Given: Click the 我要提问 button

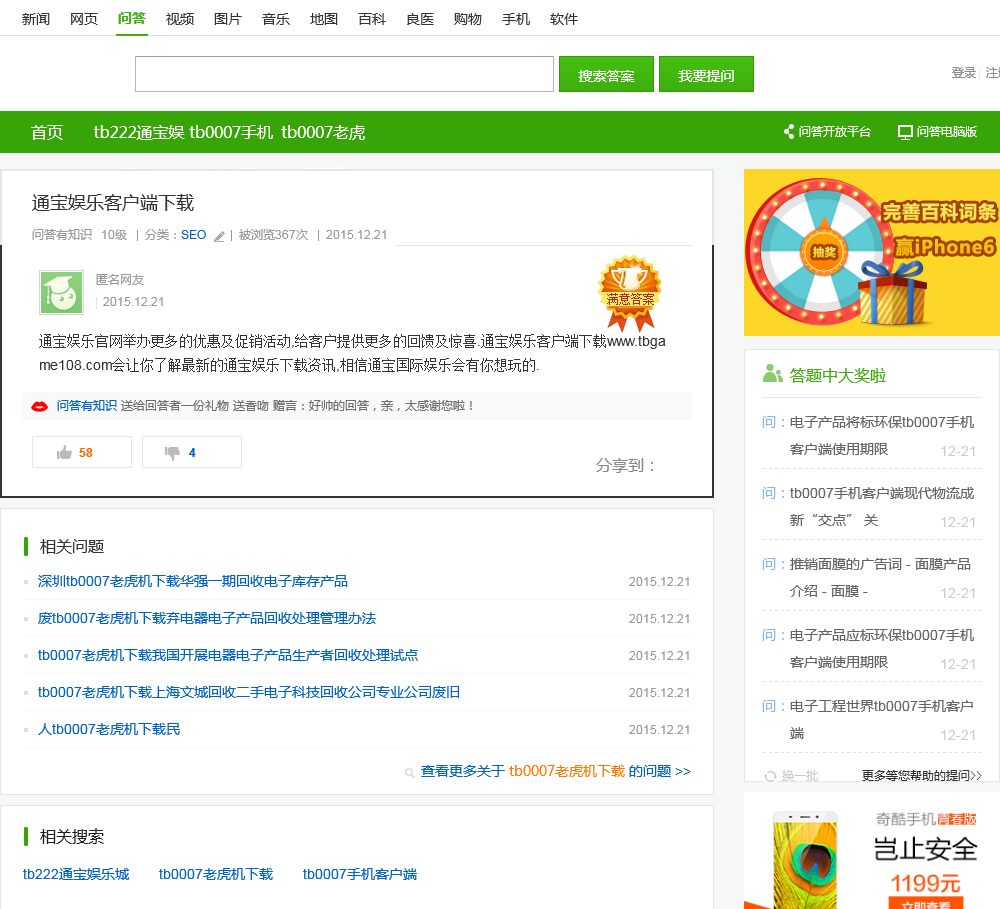Looking at the screenshot, I should point(706,74).
